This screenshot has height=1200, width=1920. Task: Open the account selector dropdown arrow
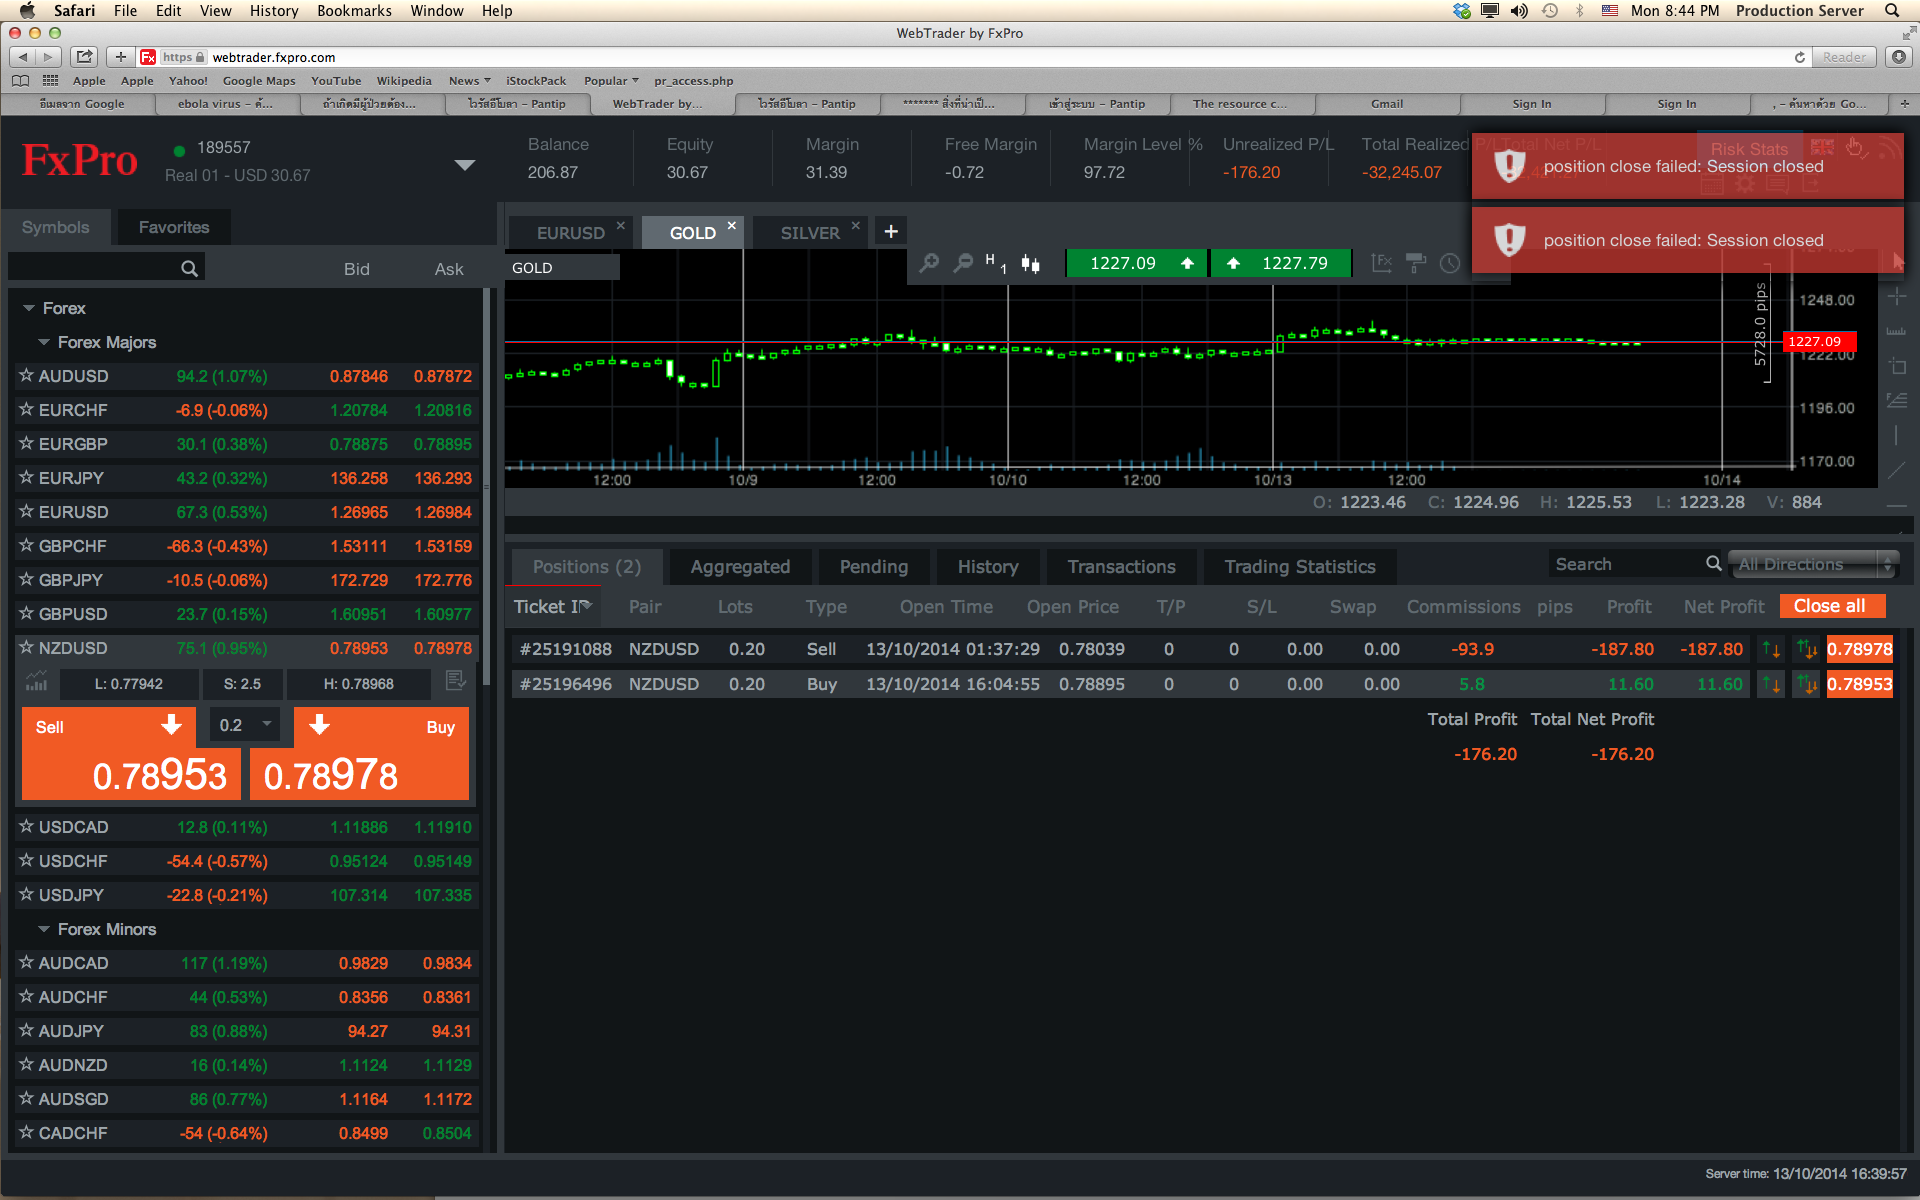pos(465,165)
